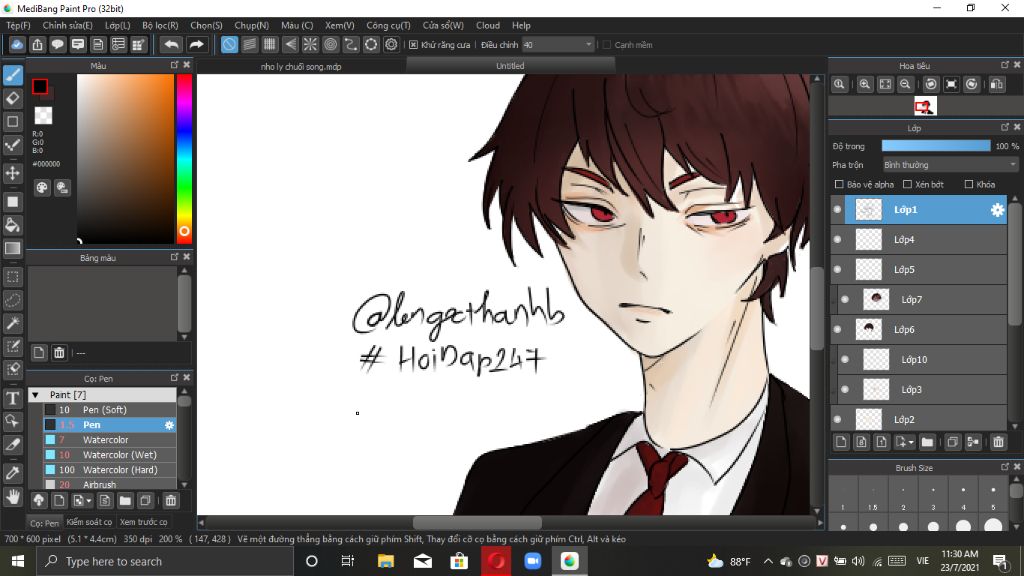Select the Pen (Soft) brush
Image resolution: width=1024 pixels, height=576 pixels.
110,410
